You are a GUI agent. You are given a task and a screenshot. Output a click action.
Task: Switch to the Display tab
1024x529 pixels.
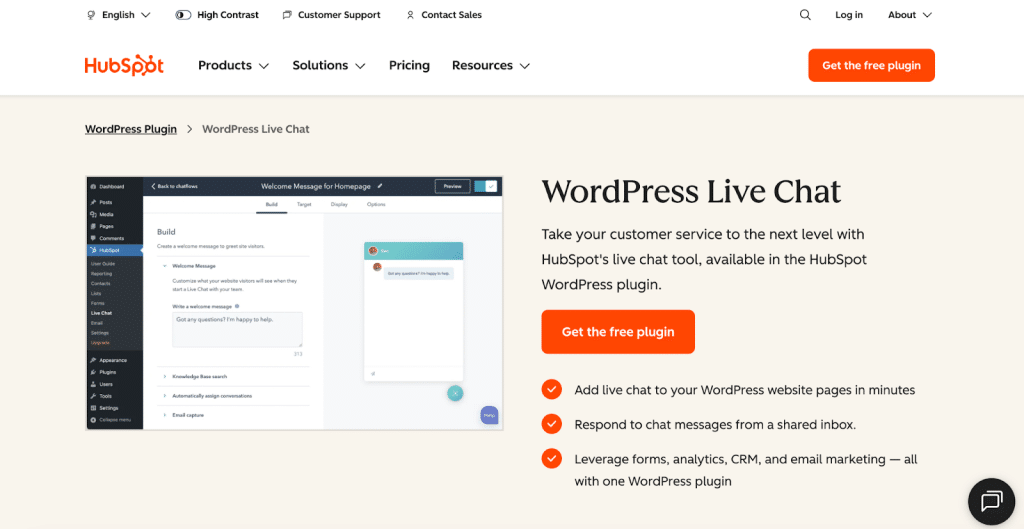click(339, 204)
